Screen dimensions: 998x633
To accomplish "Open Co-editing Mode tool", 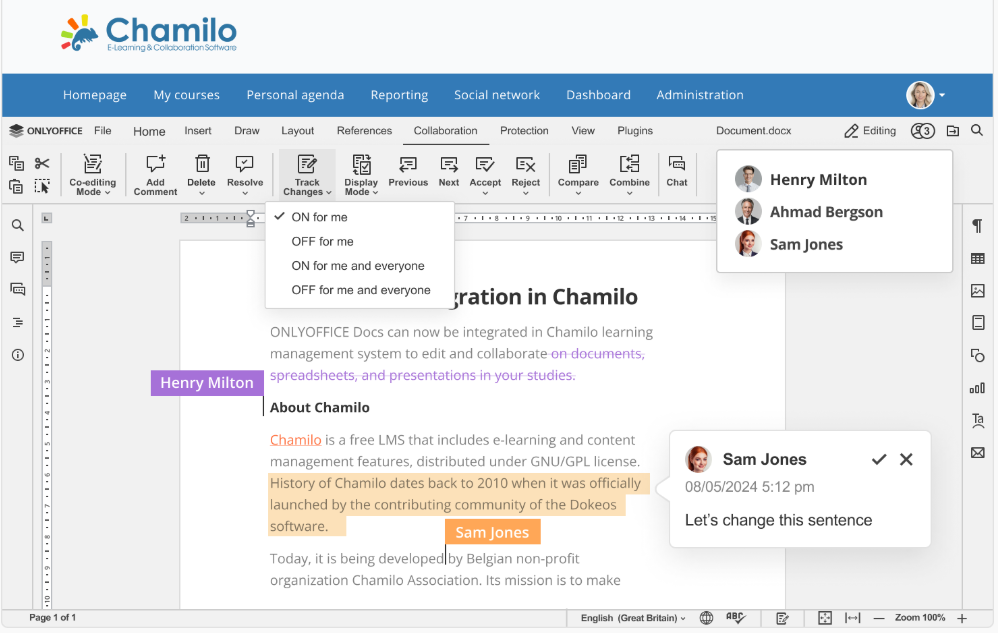I will click(x=93, y=174).
